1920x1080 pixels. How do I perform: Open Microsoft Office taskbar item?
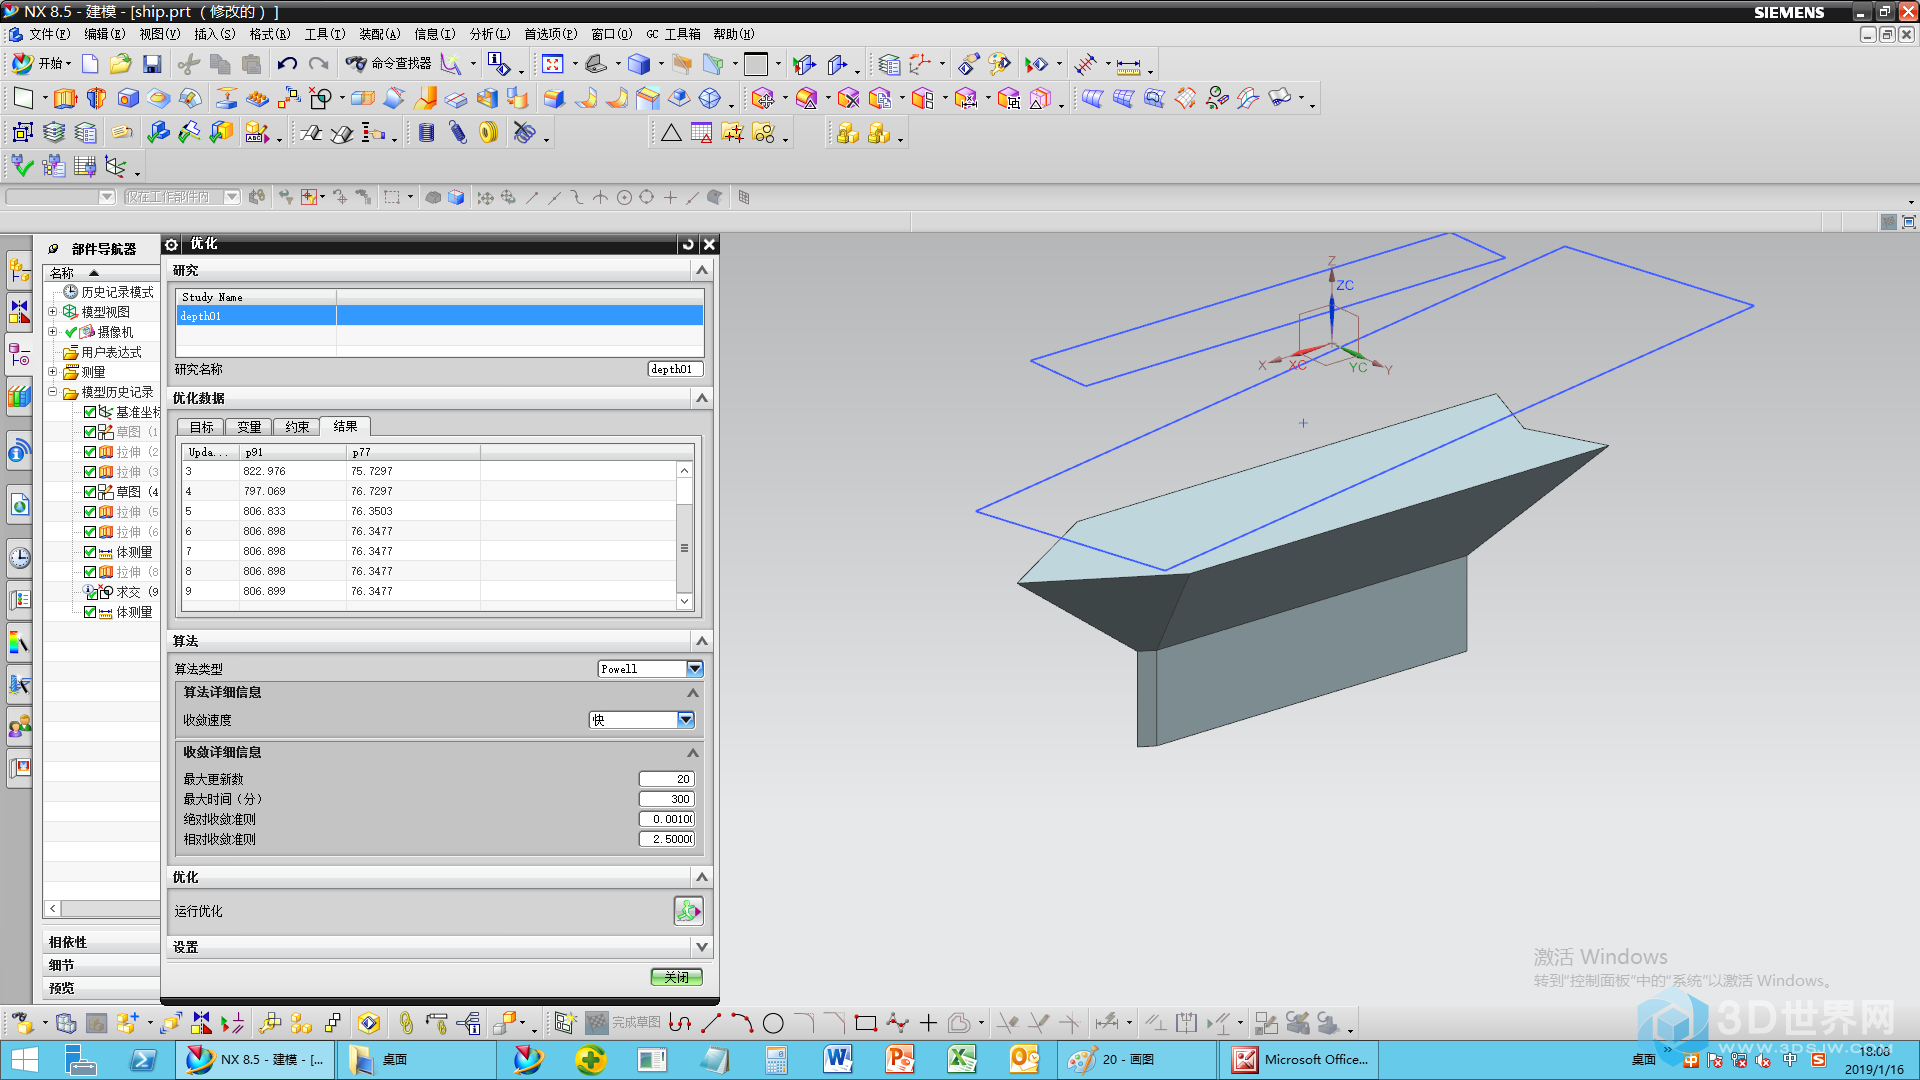(x=1300, y=1059)
